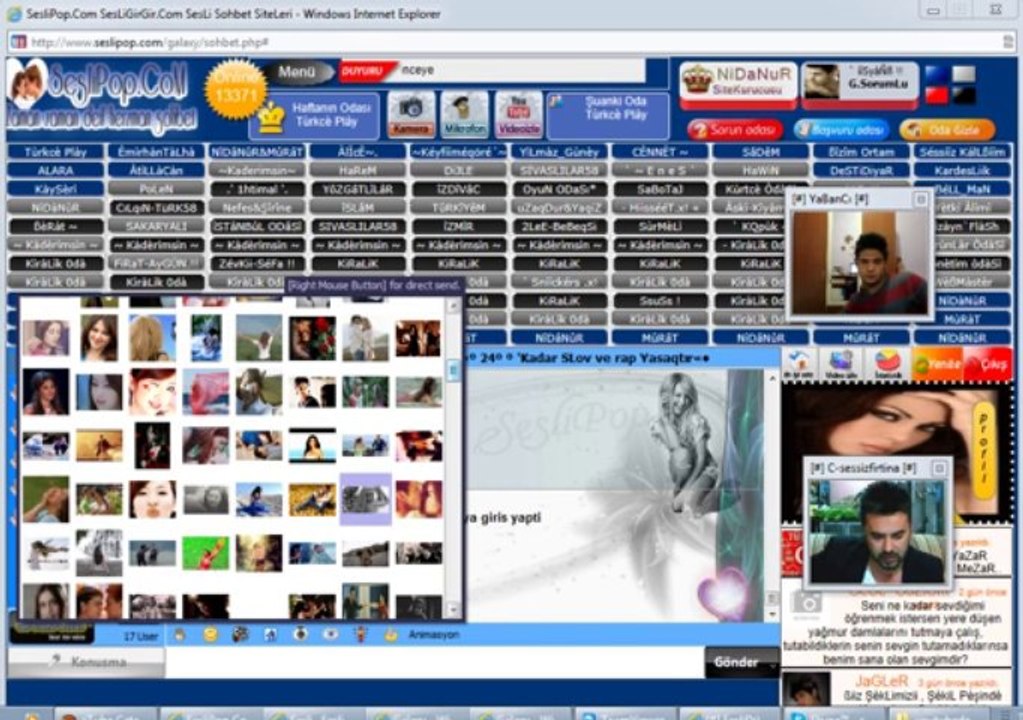
Task: Select the black theme color swatch
Action: click(964, 96)
